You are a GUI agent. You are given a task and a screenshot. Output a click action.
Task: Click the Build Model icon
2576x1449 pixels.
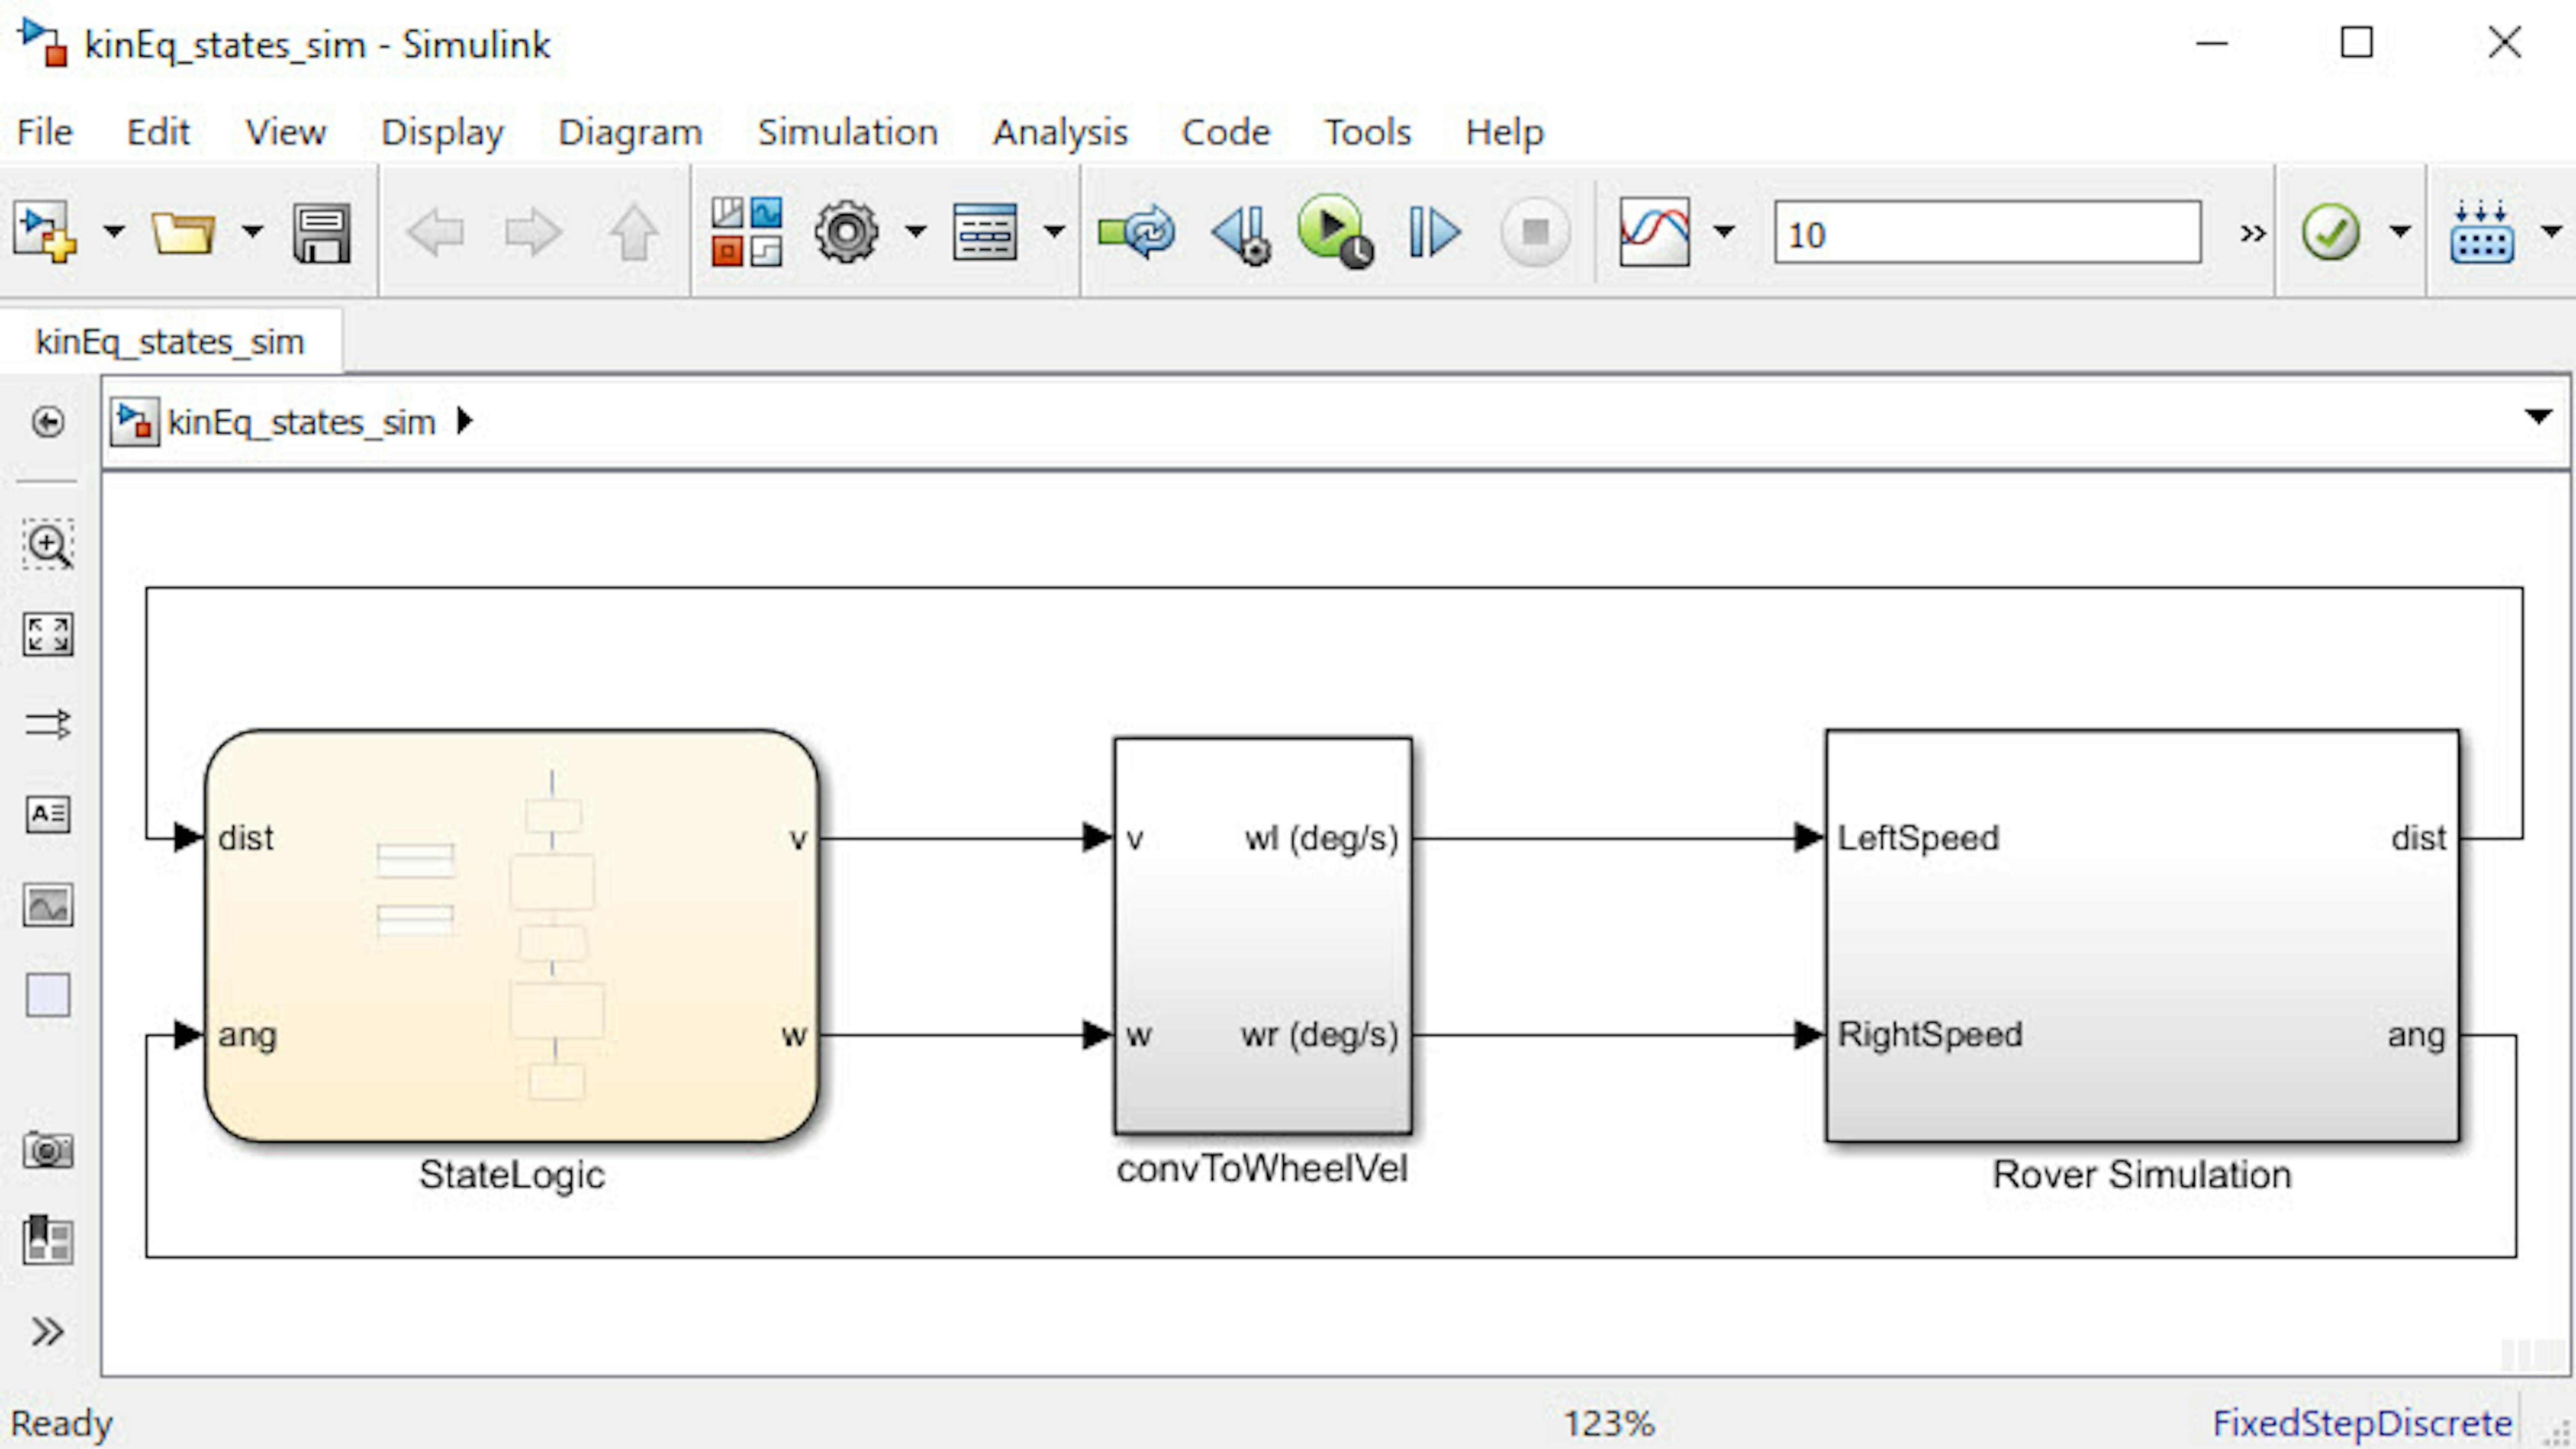click(x=2482, y=232)
